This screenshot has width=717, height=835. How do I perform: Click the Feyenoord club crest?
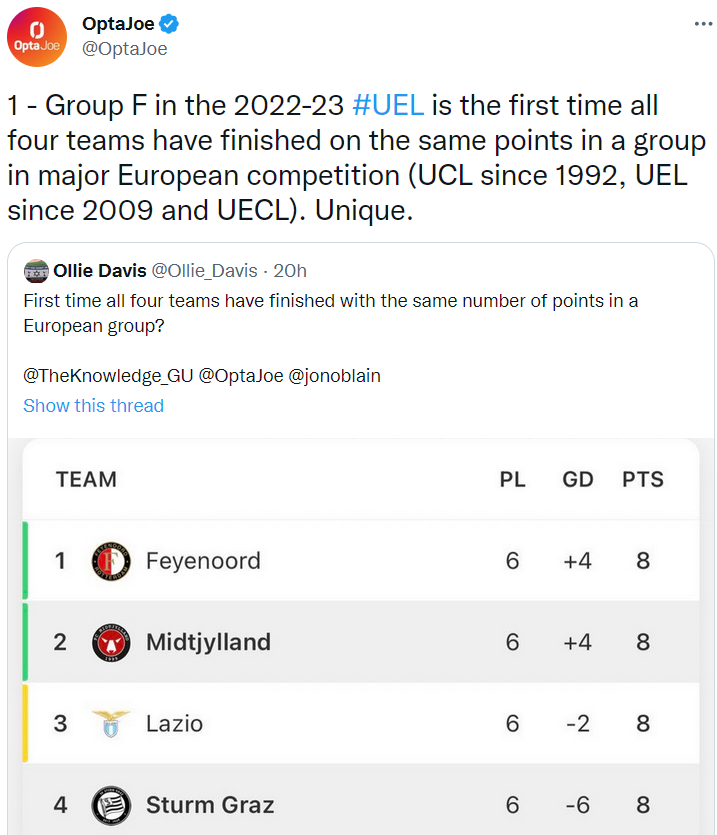110,561
